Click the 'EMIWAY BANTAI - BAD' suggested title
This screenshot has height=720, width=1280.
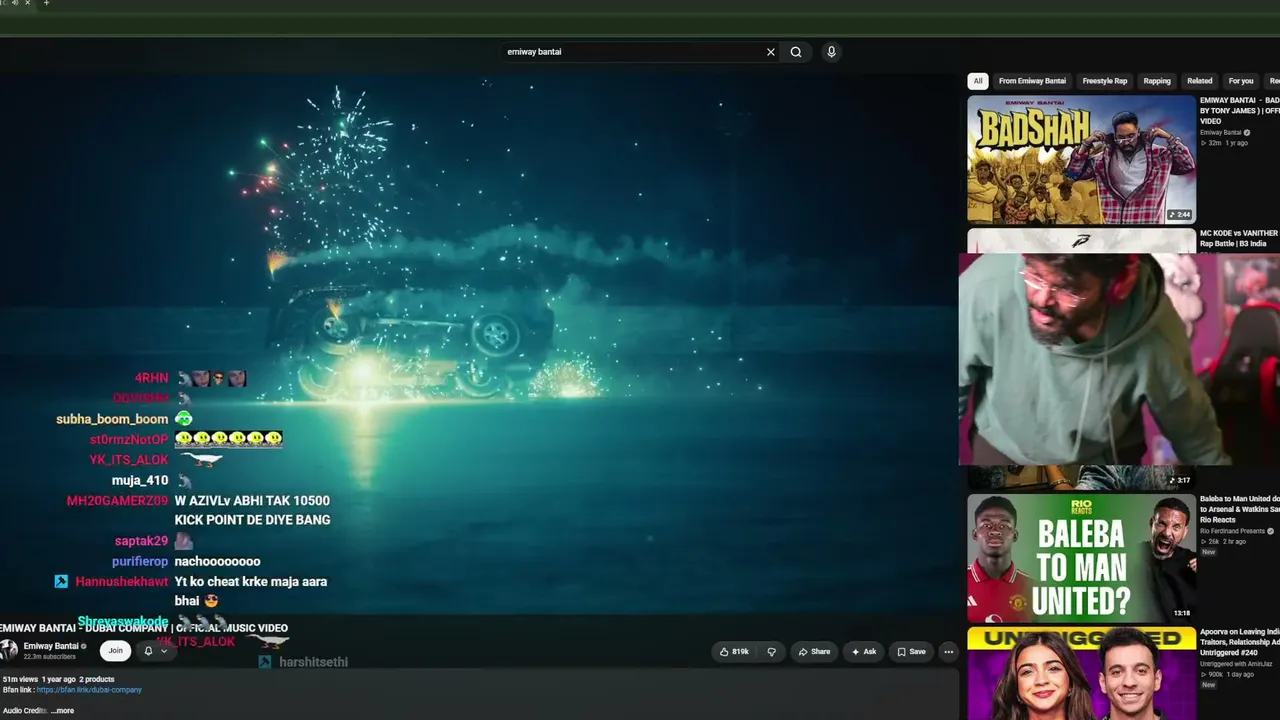pos(1240,111)
